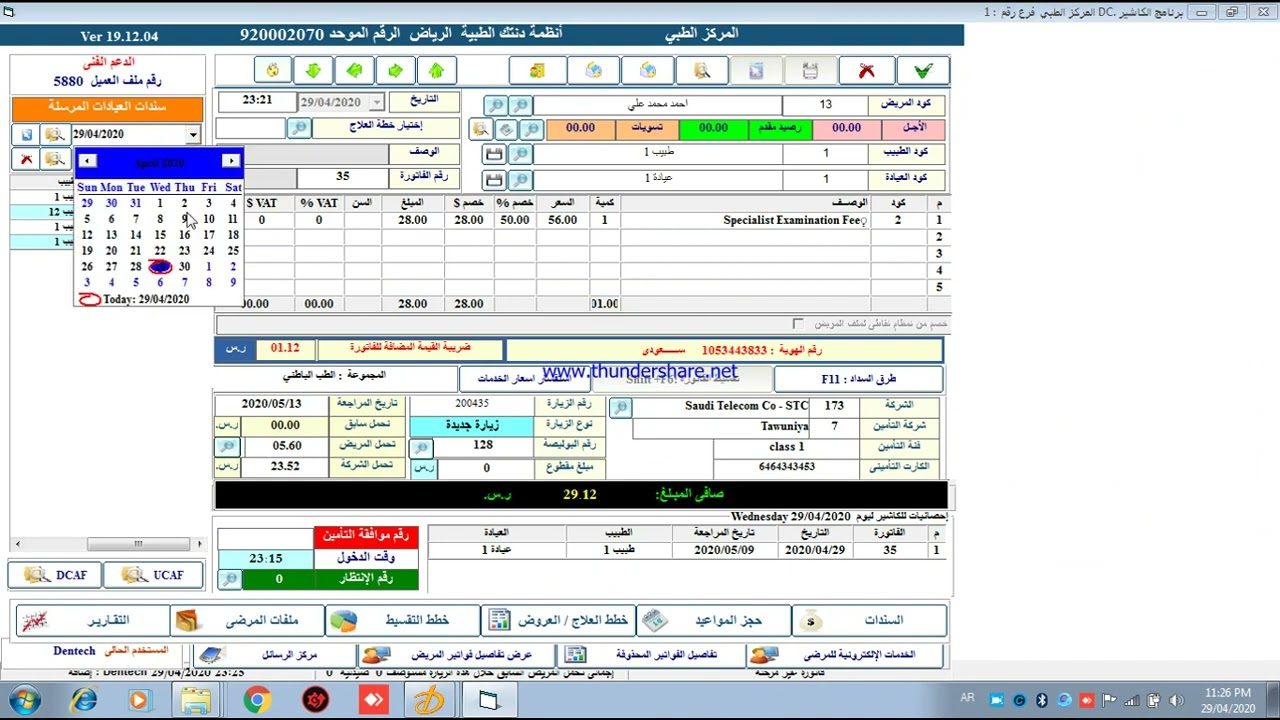Click the green down arrow navigation icon

click(313, 71)
